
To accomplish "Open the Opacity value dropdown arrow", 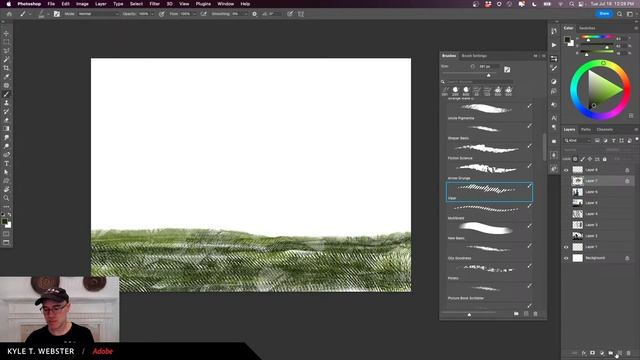I will coord(153,14).
